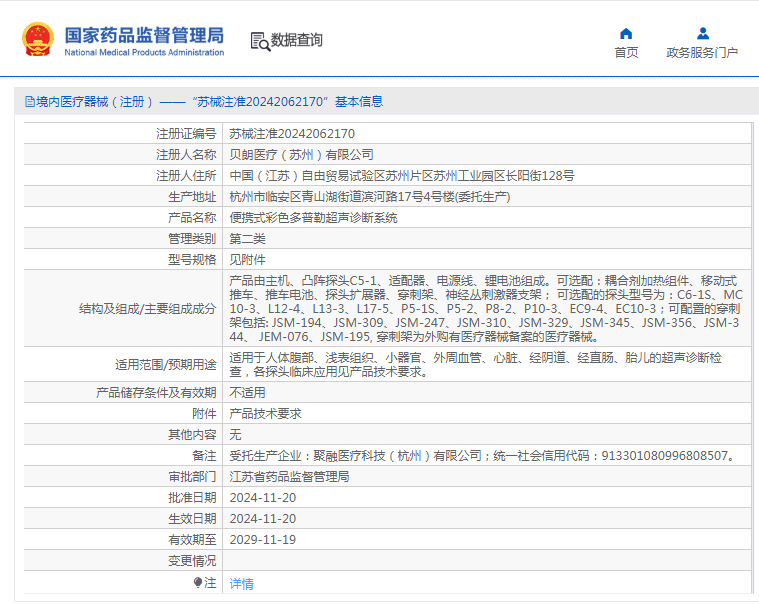Open the 数据查询 search icon
759x604 pixels.
(x=260, y=41)
